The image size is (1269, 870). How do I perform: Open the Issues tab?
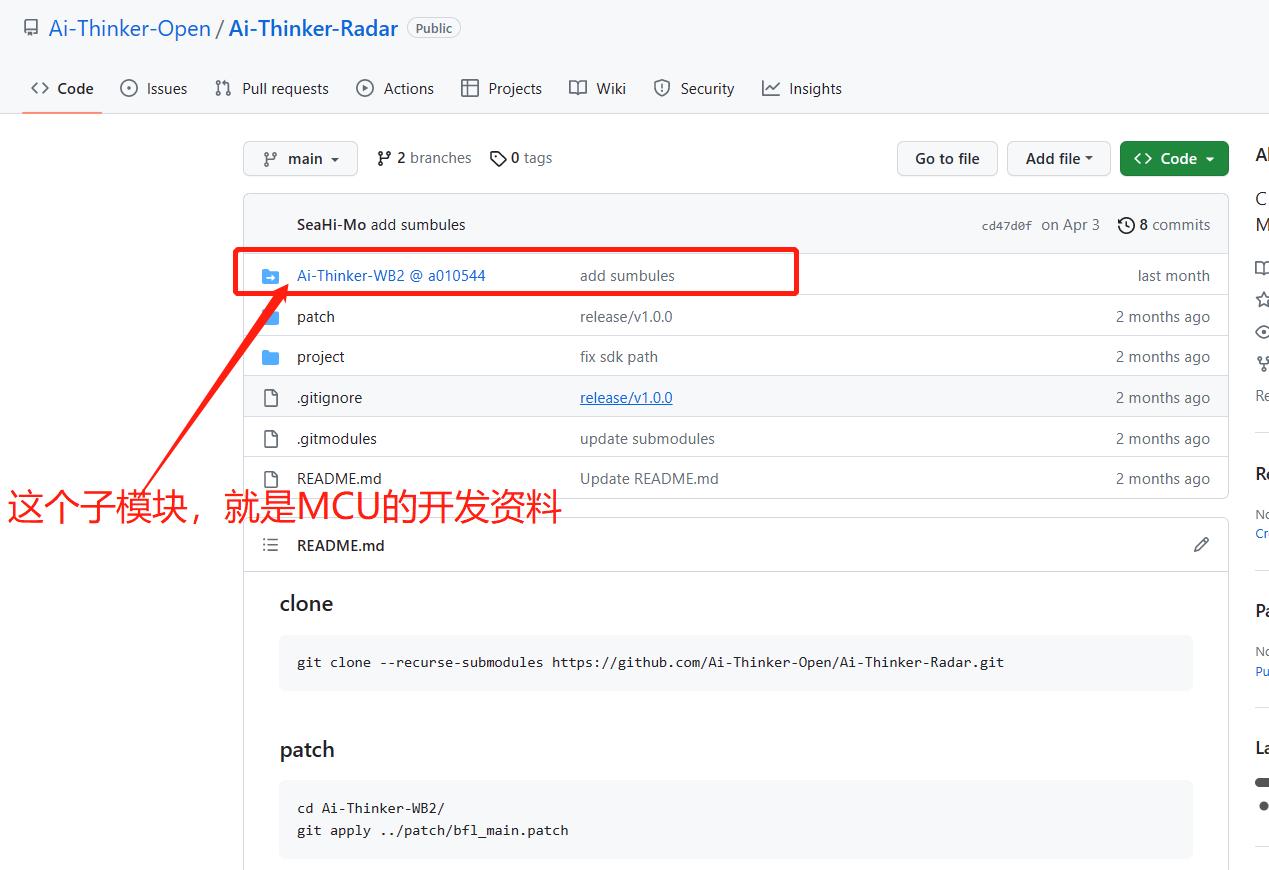[x=154, y=88]
